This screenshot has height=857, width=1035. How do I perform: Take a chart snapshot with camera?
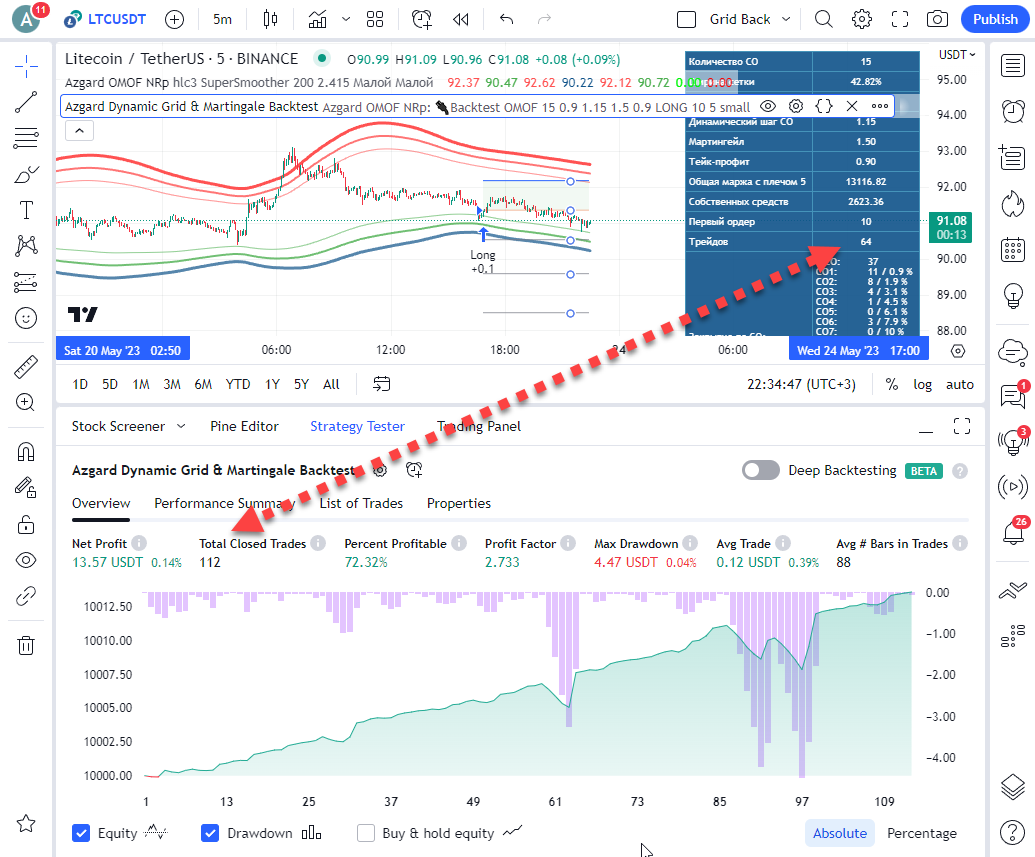tap(937, 20)
